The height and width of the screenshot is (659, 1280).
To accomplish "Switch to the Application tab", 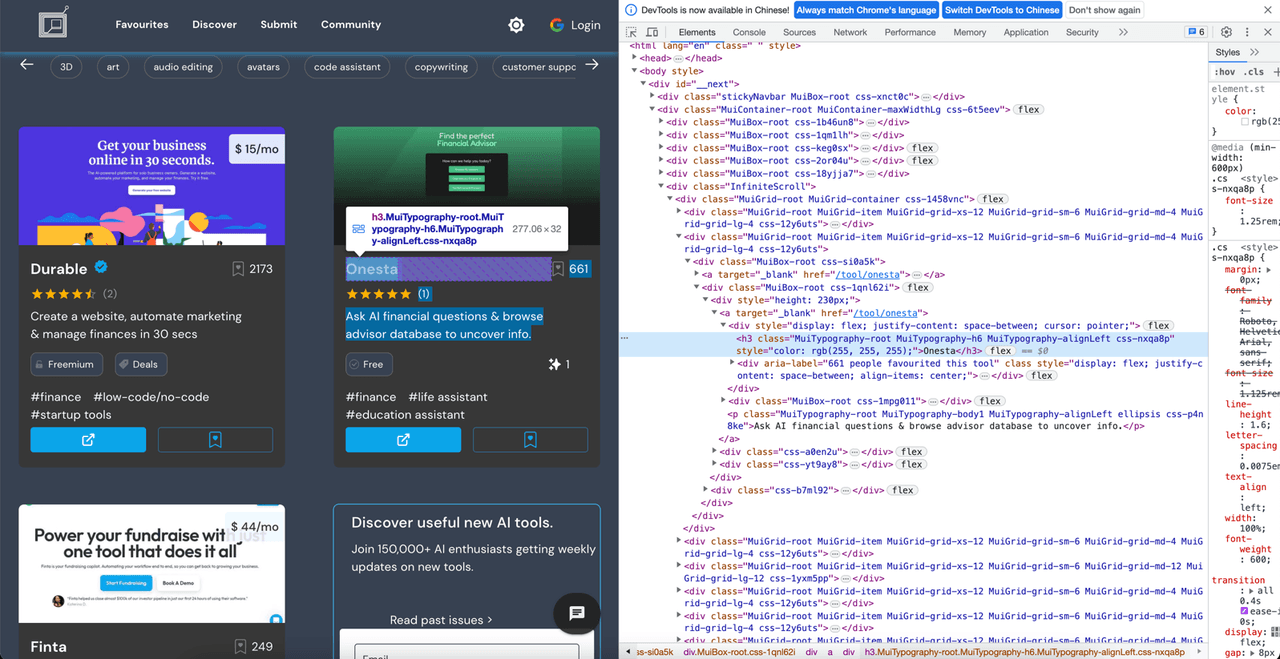I will click(1026, 32).
